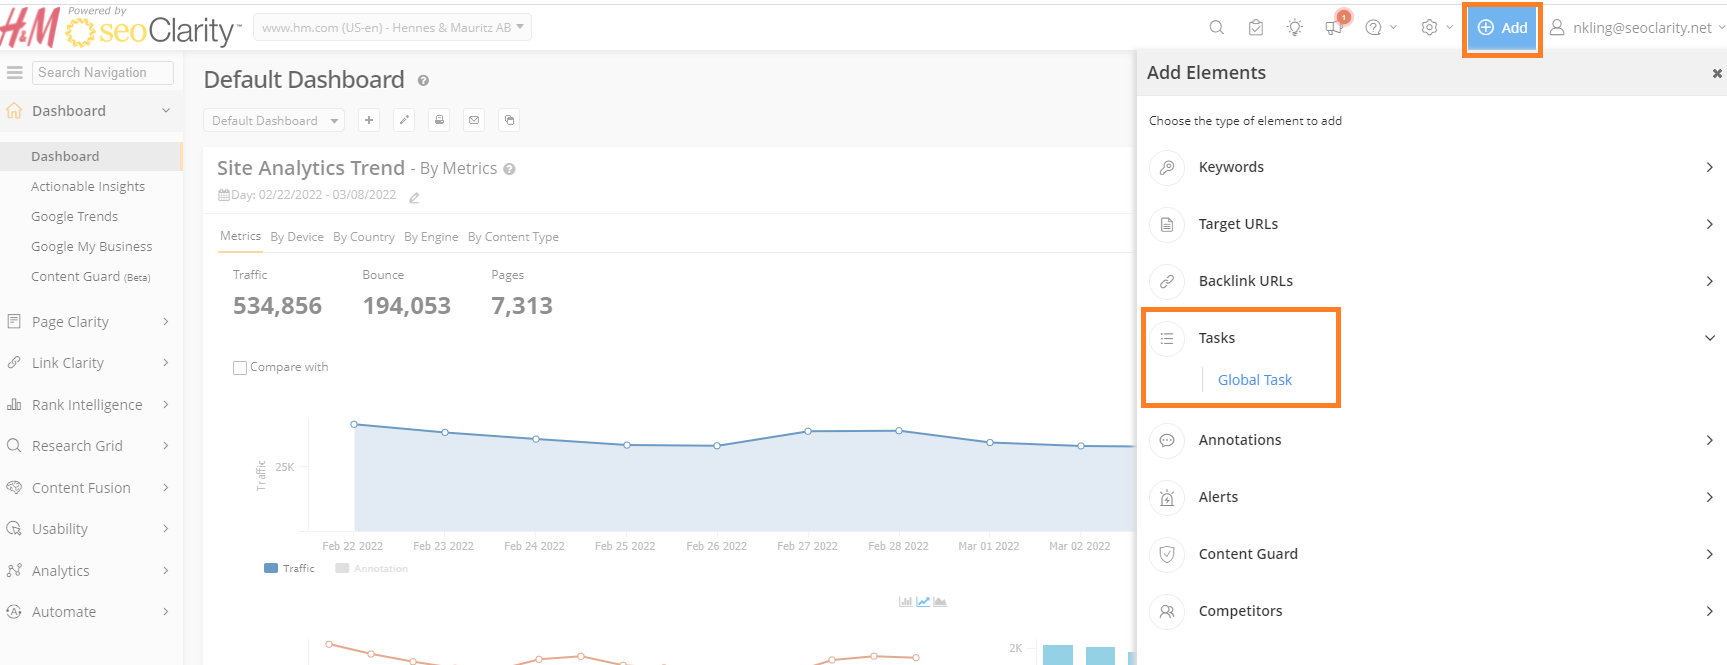
Task: Enable the Compare with checkbox
Action: tap(240, 368)
